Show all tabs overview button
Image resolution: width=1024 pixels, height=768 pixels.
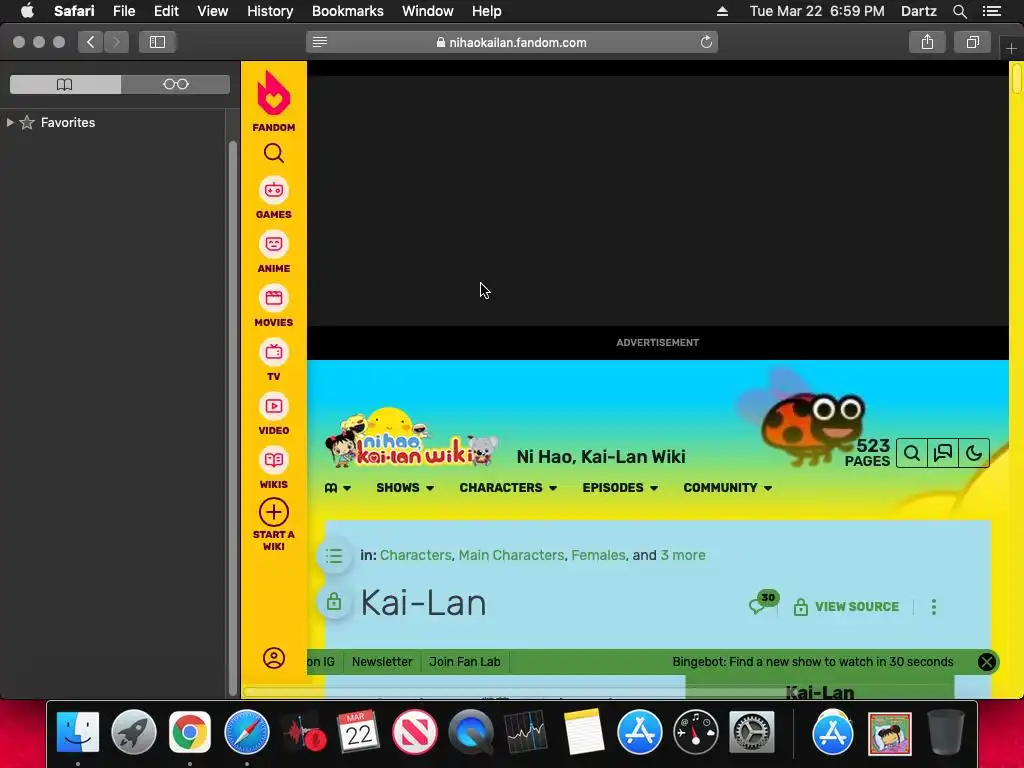972,42
